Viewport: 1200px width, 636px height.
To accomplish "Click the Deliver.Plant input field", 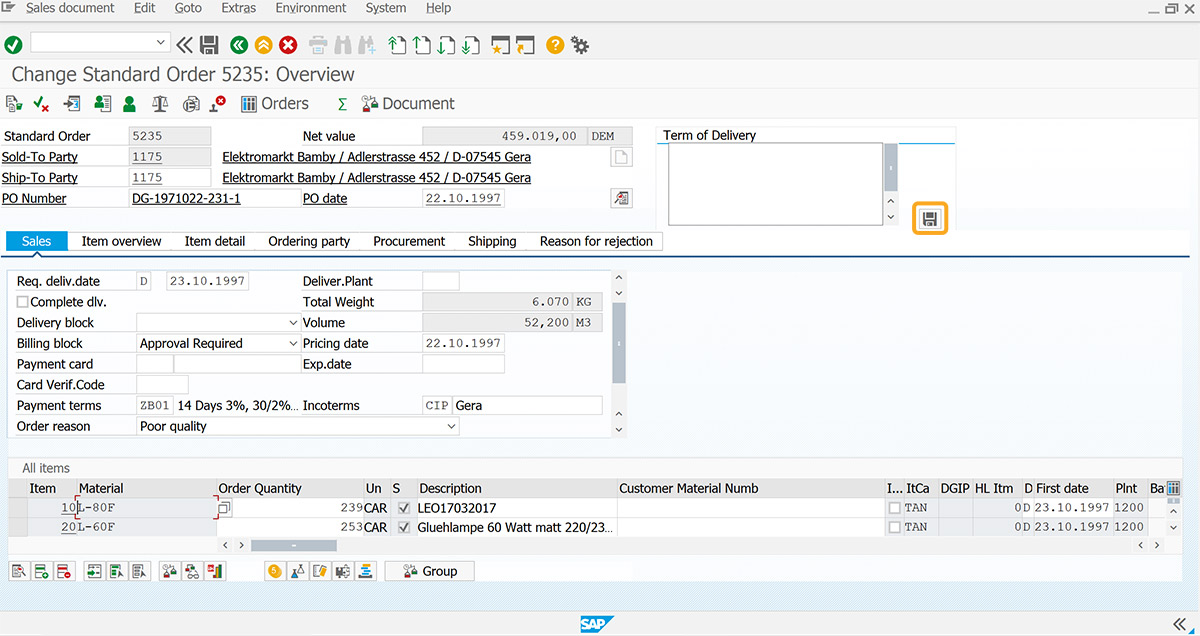I will 441,282.
